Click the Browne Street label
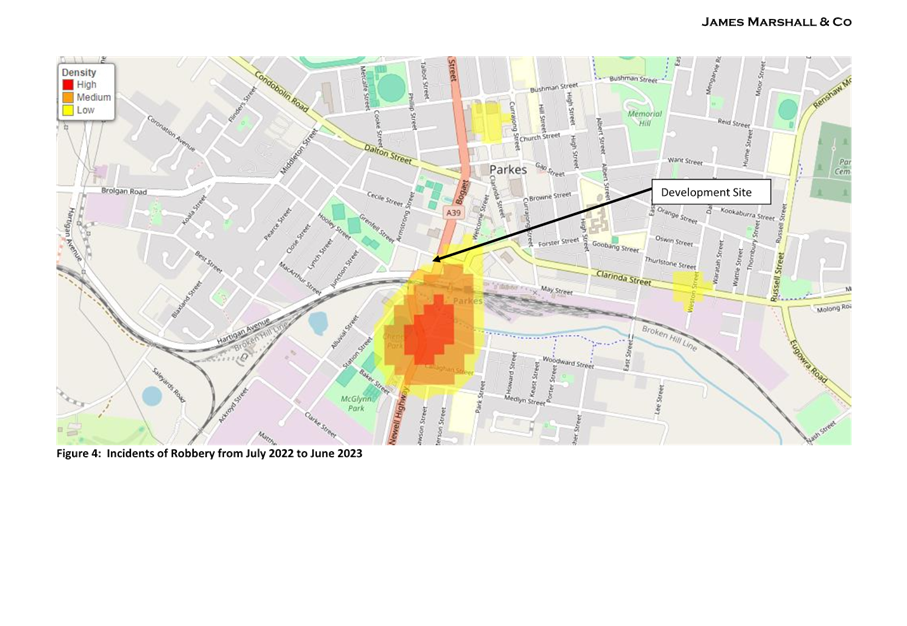This screenshot has width=907, height=626. tap(550, 197)
